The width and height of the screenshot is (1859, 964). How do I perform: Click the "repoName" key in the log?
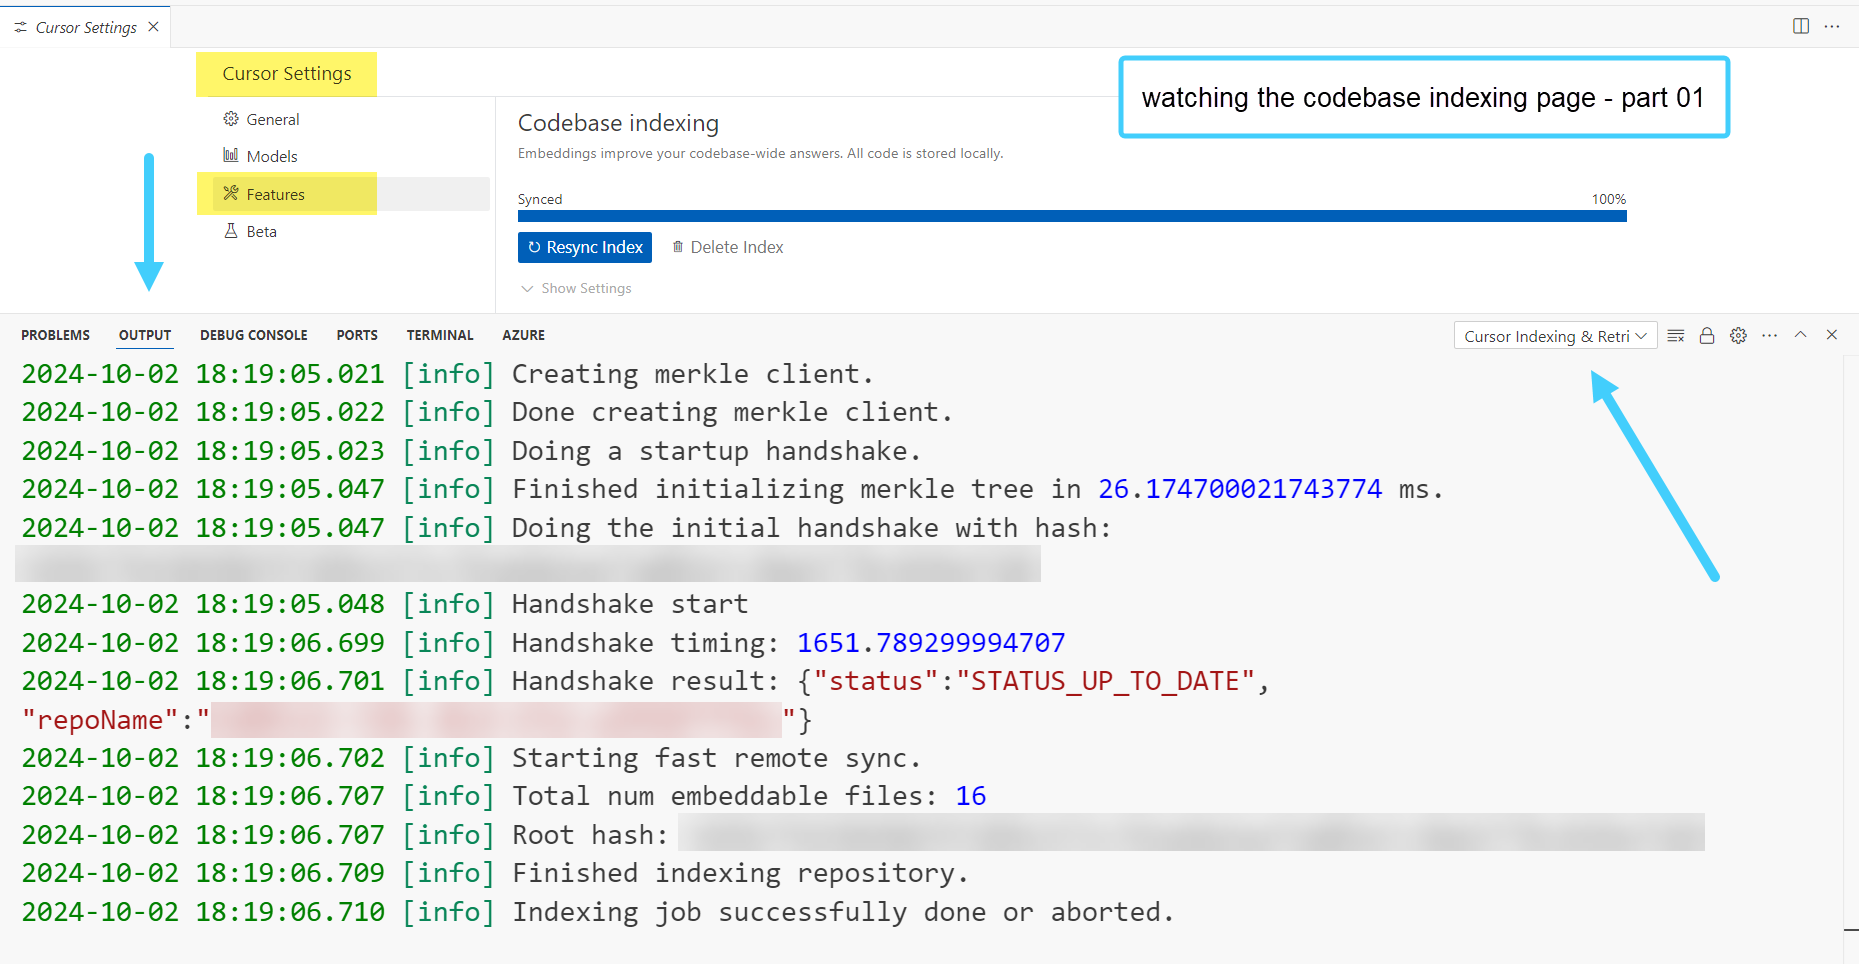[x=100, y=720]
